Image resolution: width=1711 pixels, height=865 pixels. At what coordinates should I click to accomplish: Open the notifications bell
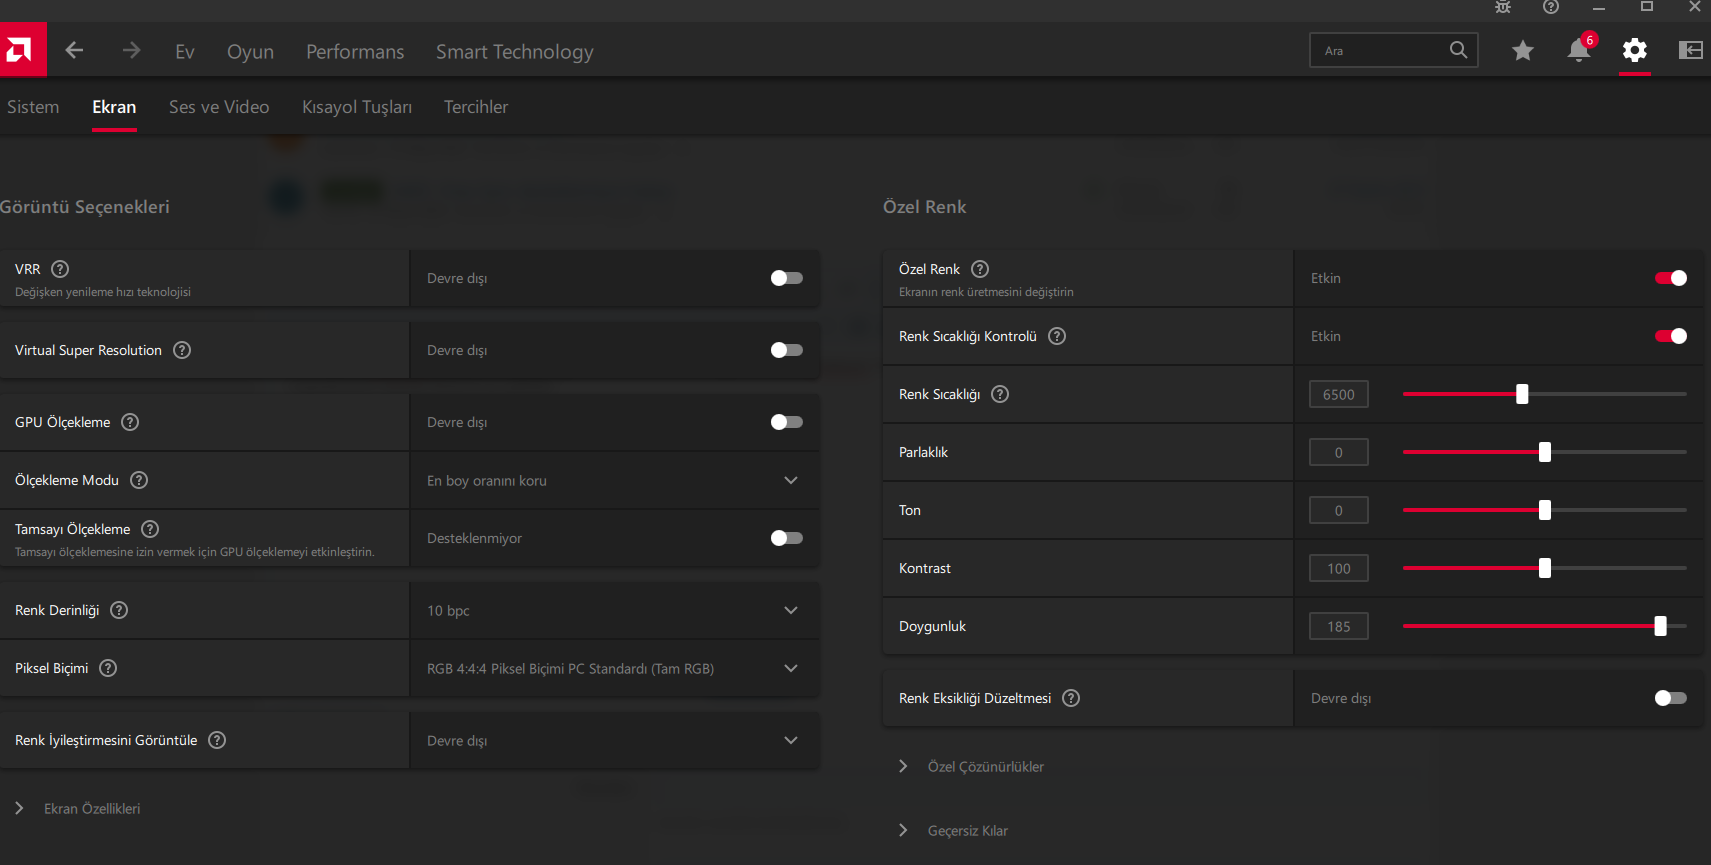pos(1579,50)
